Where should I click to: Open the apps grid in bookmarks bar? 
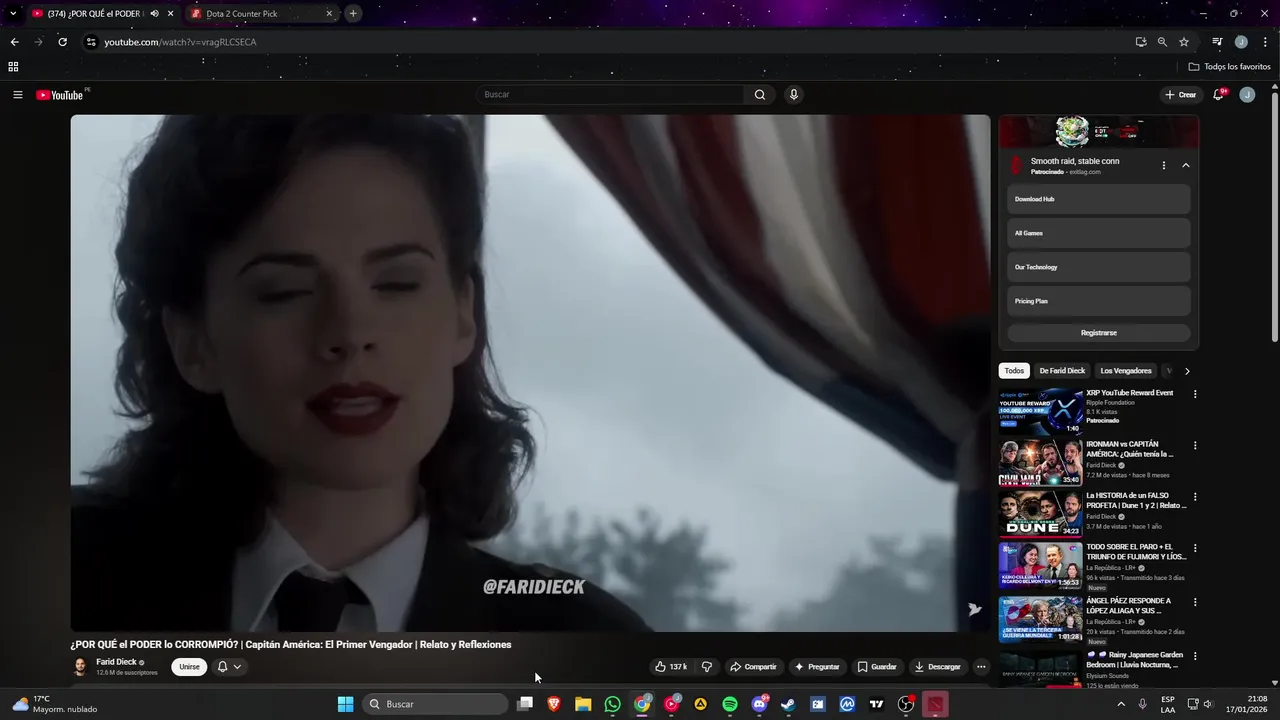(13, 67)
